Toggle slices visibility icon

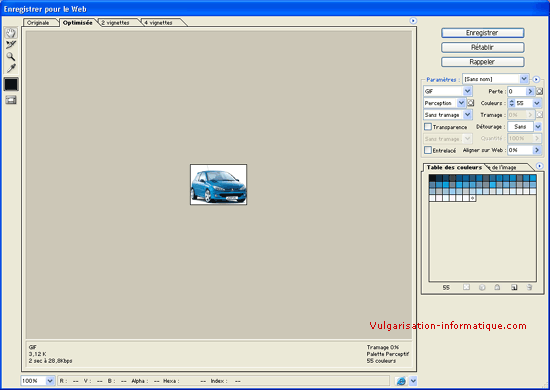(x=11, y=100)
